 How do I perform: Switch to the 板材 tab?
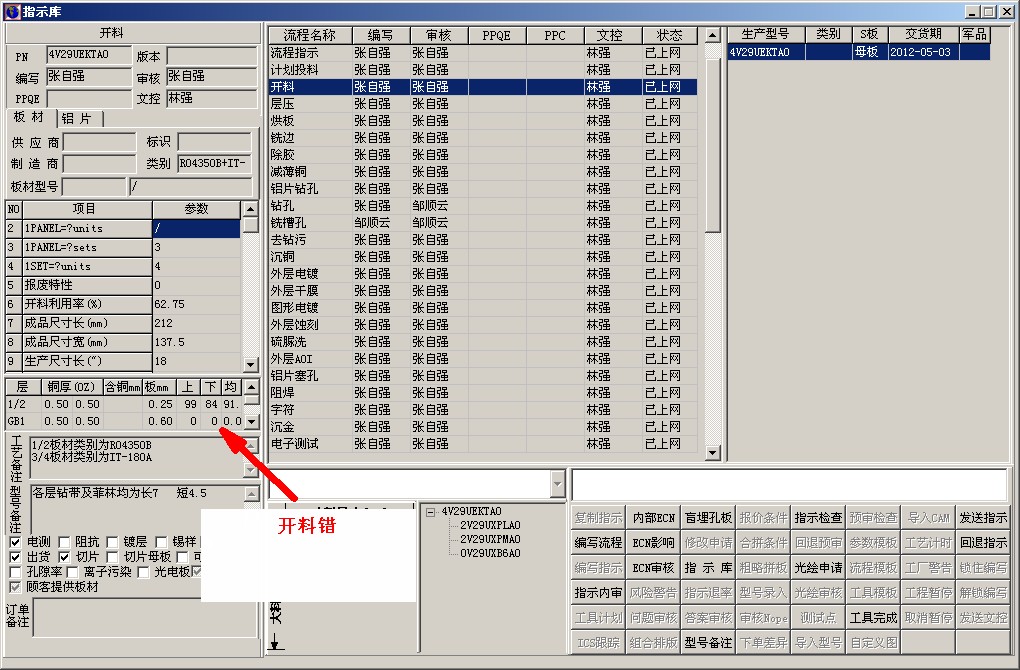[29, 117]
